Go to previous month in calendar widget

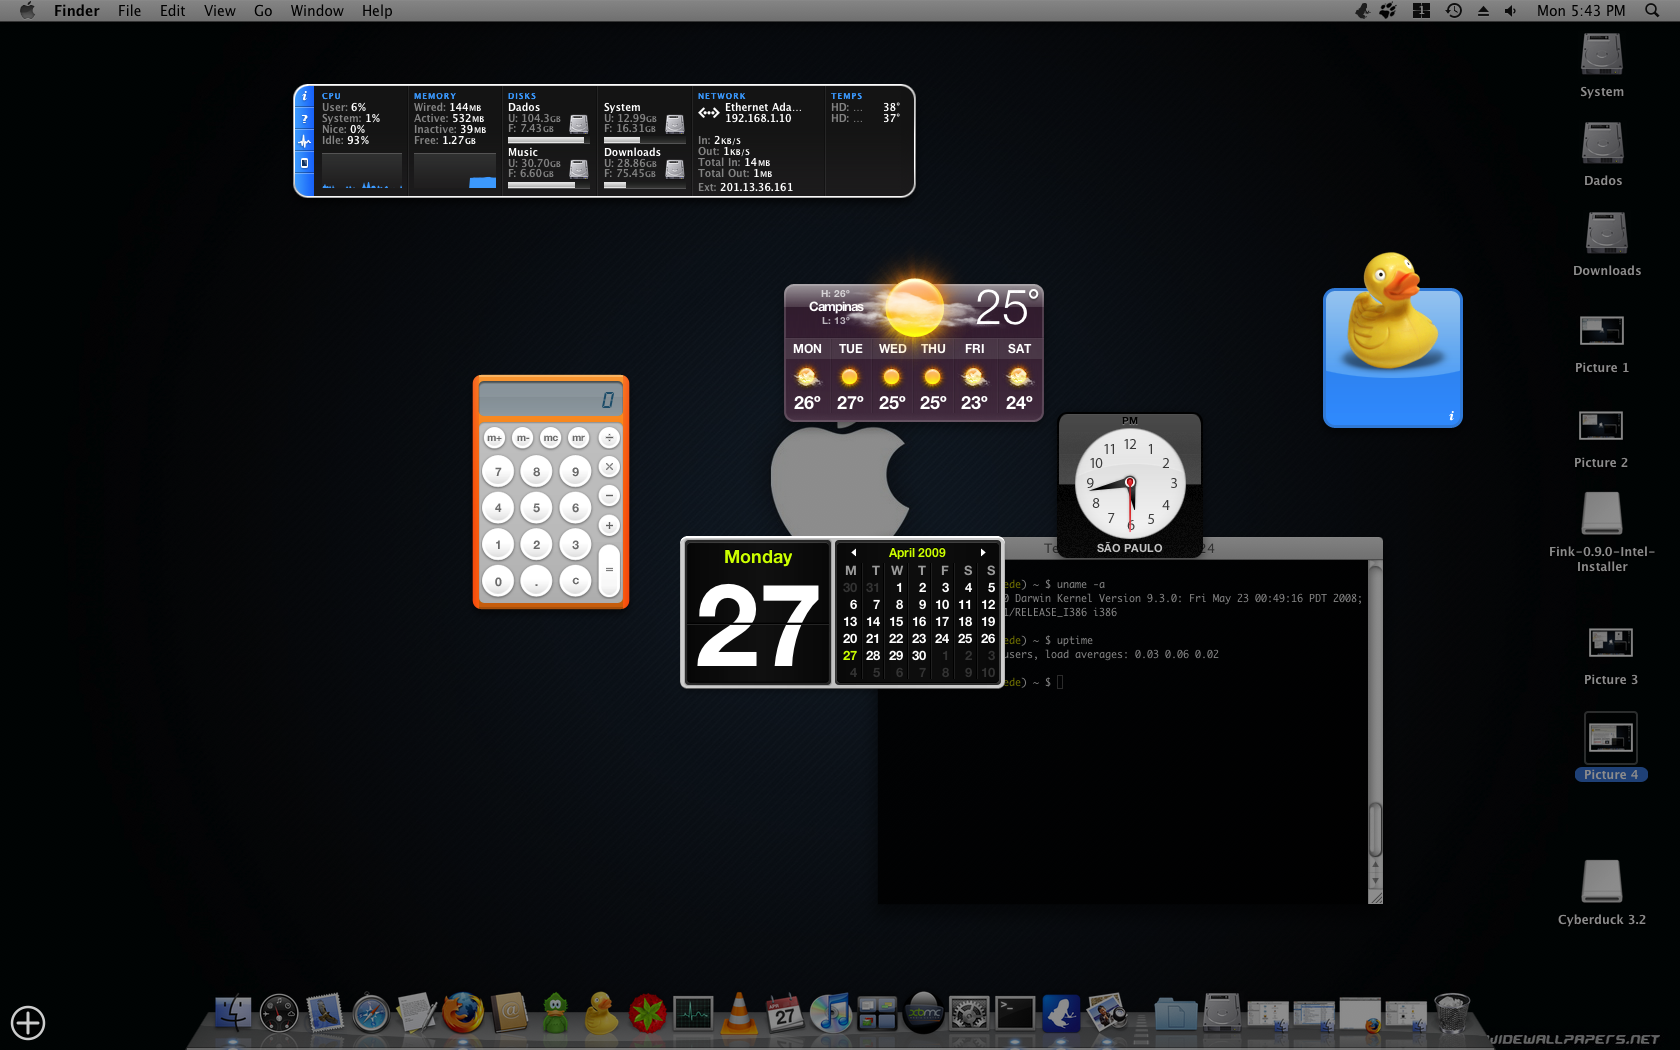853,552
